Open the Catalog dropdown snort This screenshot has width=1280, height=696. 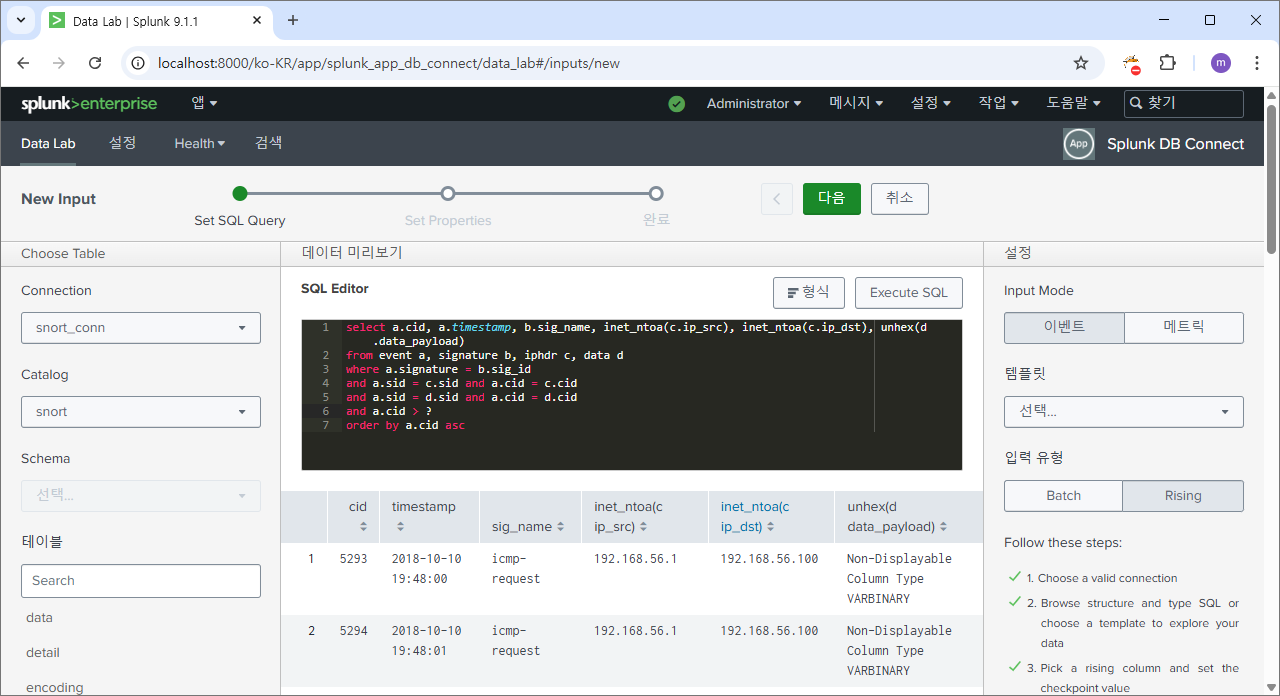click(x=141, y=411)
